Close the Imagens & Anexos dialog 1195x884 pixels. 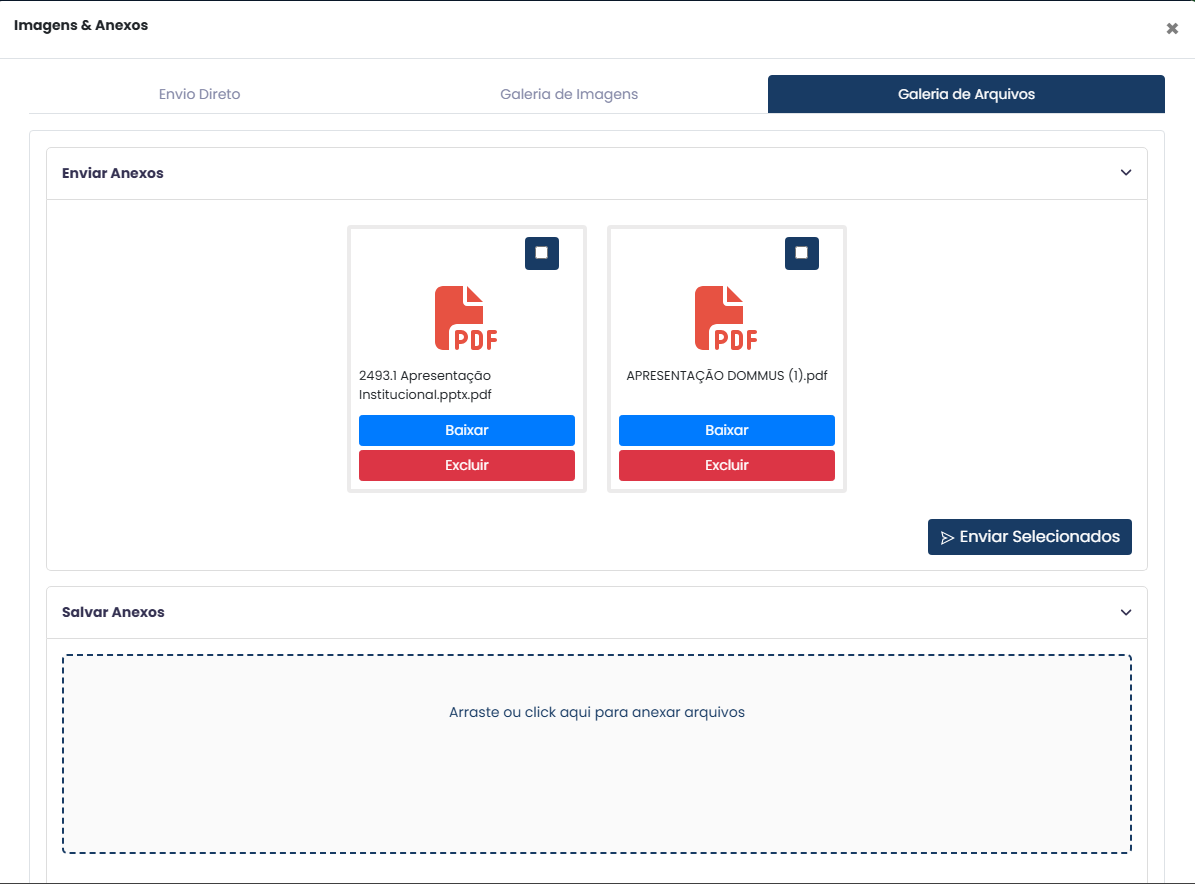click(x=1172, y=29)
